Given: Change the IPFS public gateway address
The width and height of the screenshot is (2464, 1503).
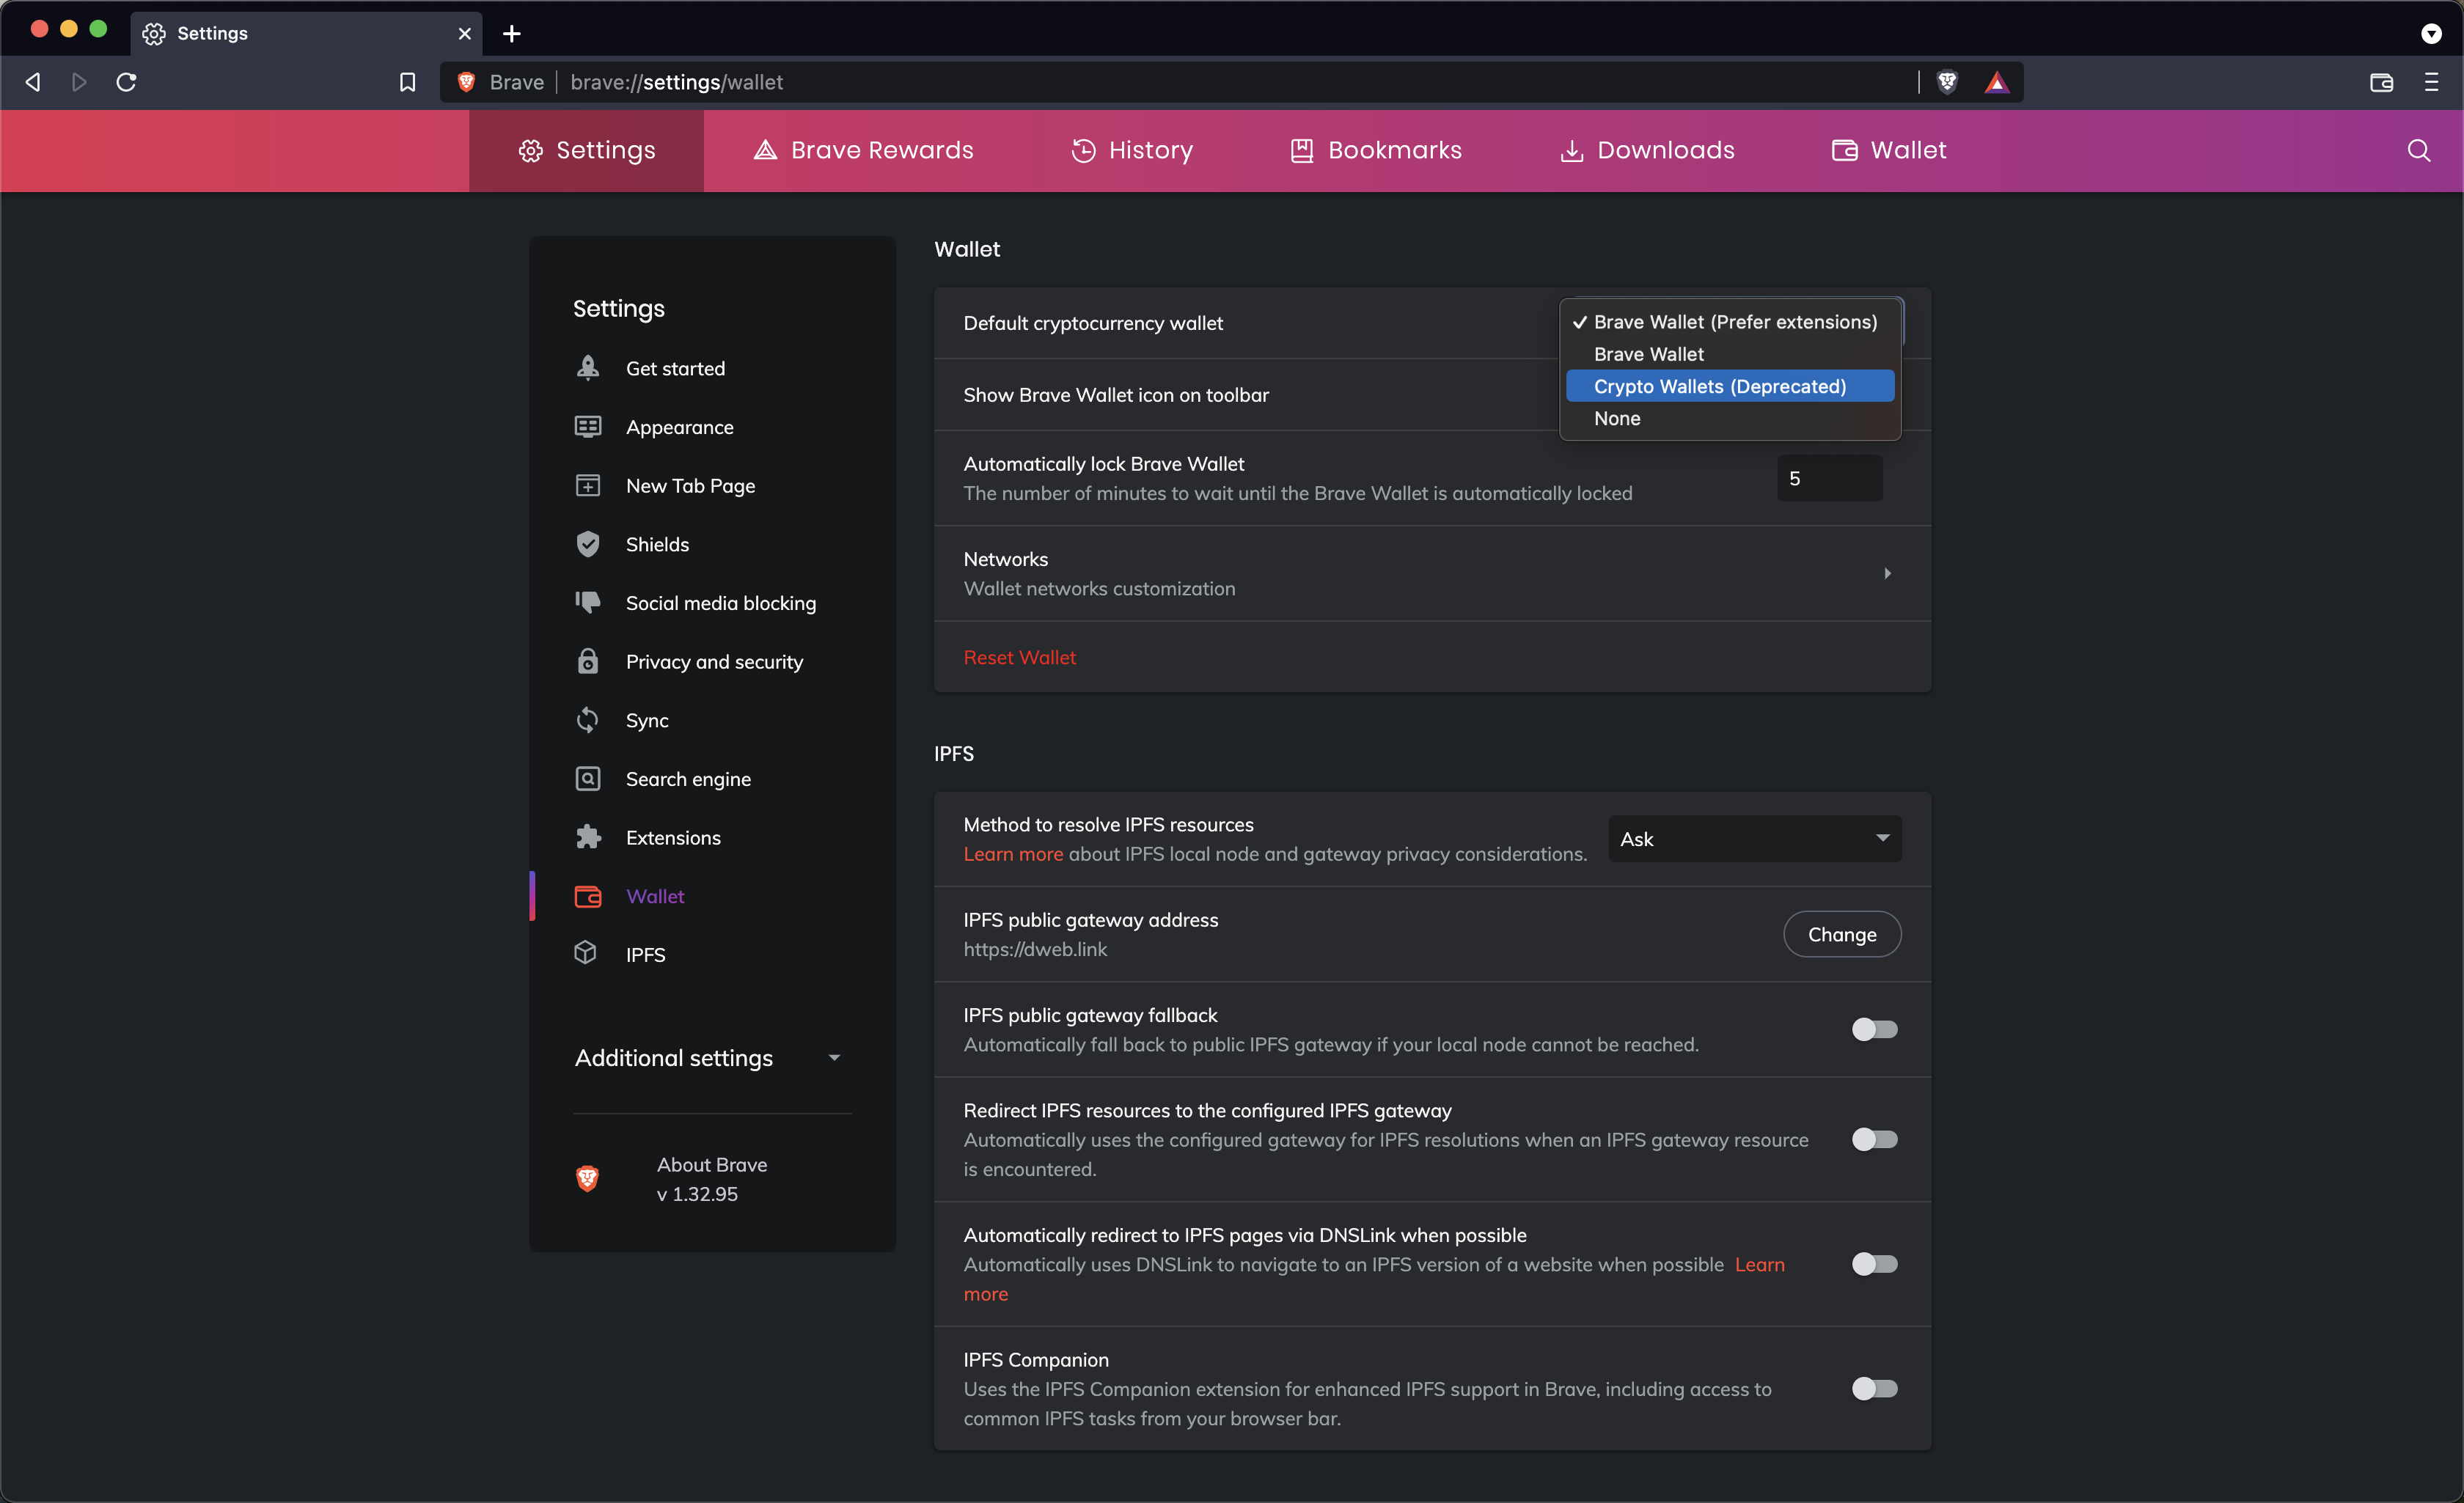Looking at the screenshot, I should (x=1841, y=934).
